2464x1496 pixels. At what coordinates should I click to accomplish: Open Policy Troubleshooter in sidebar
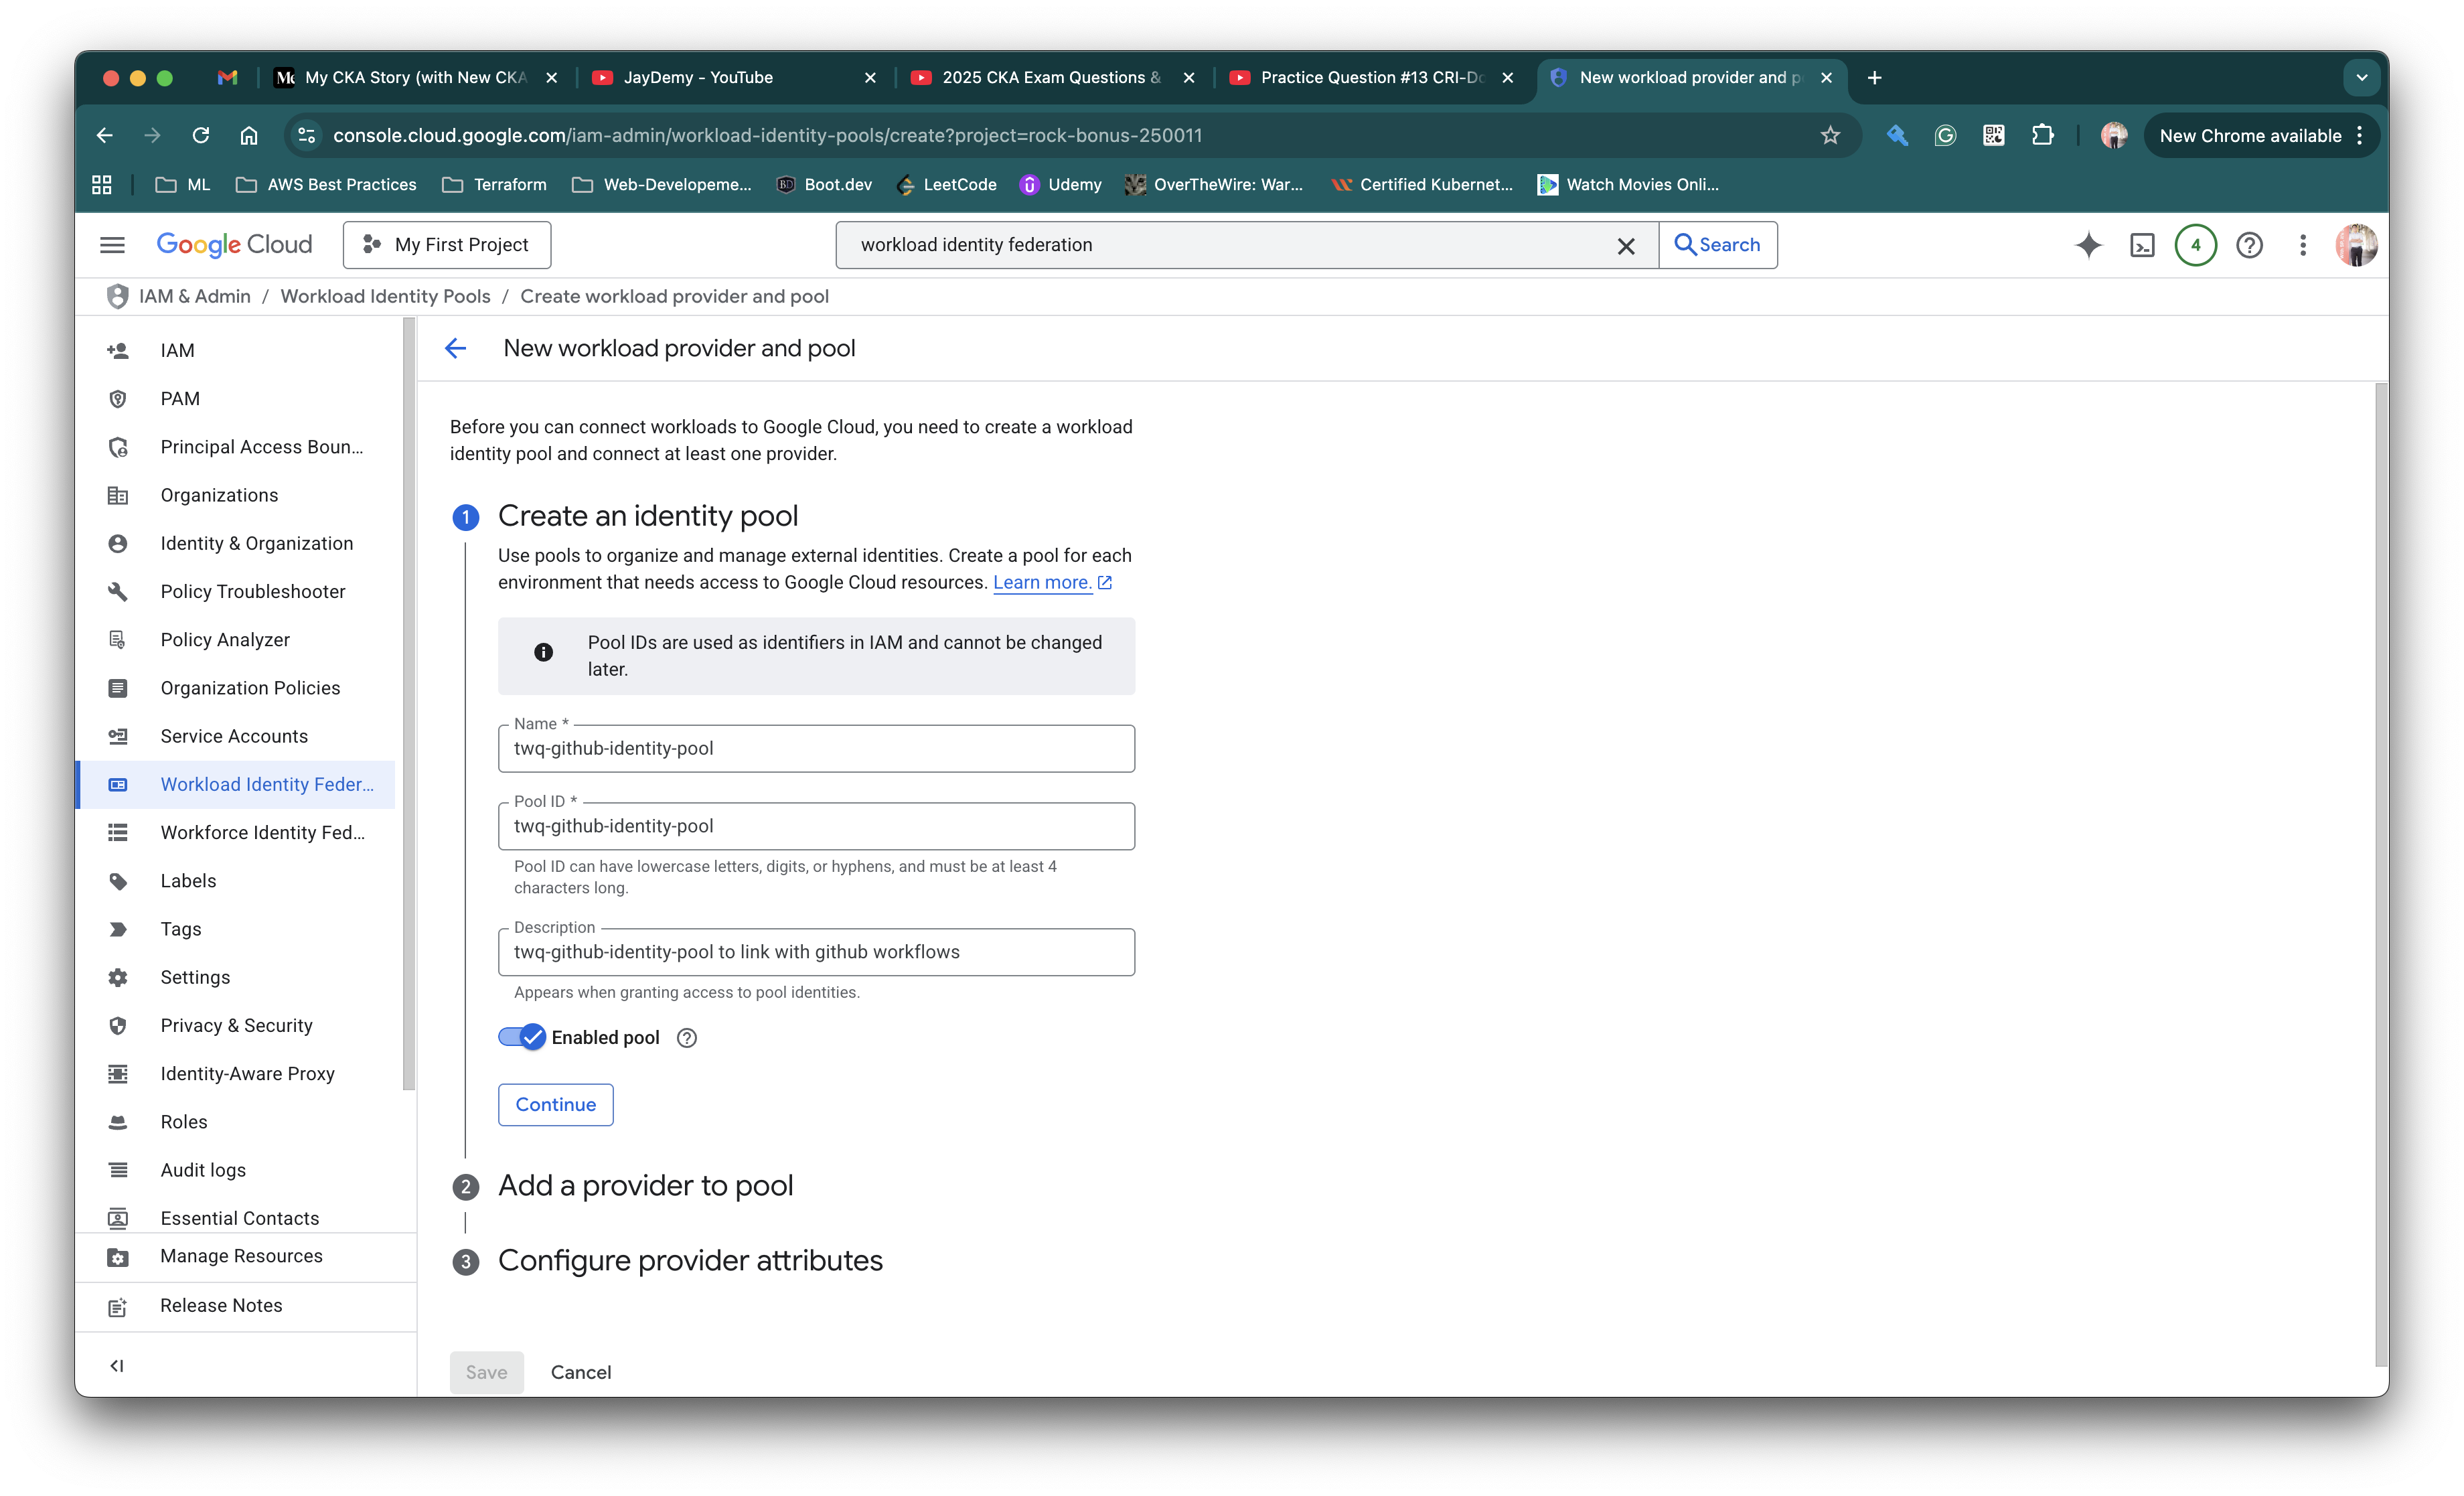click(x=236, y=591)
